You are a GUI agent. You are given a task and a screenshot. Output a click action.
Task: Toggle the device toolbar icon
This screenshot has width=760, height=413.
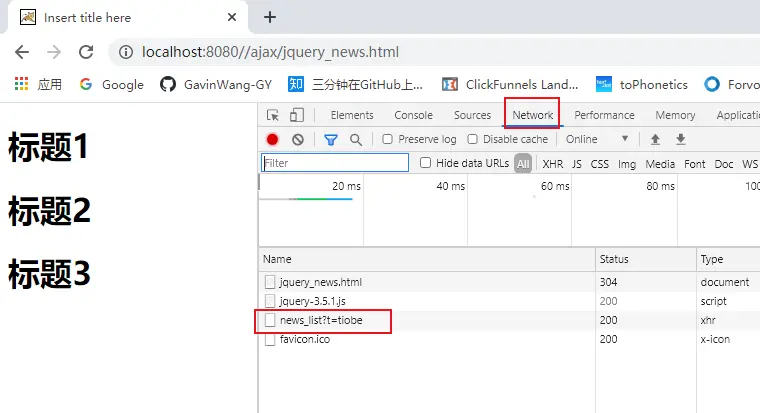[x=297, y=115]
